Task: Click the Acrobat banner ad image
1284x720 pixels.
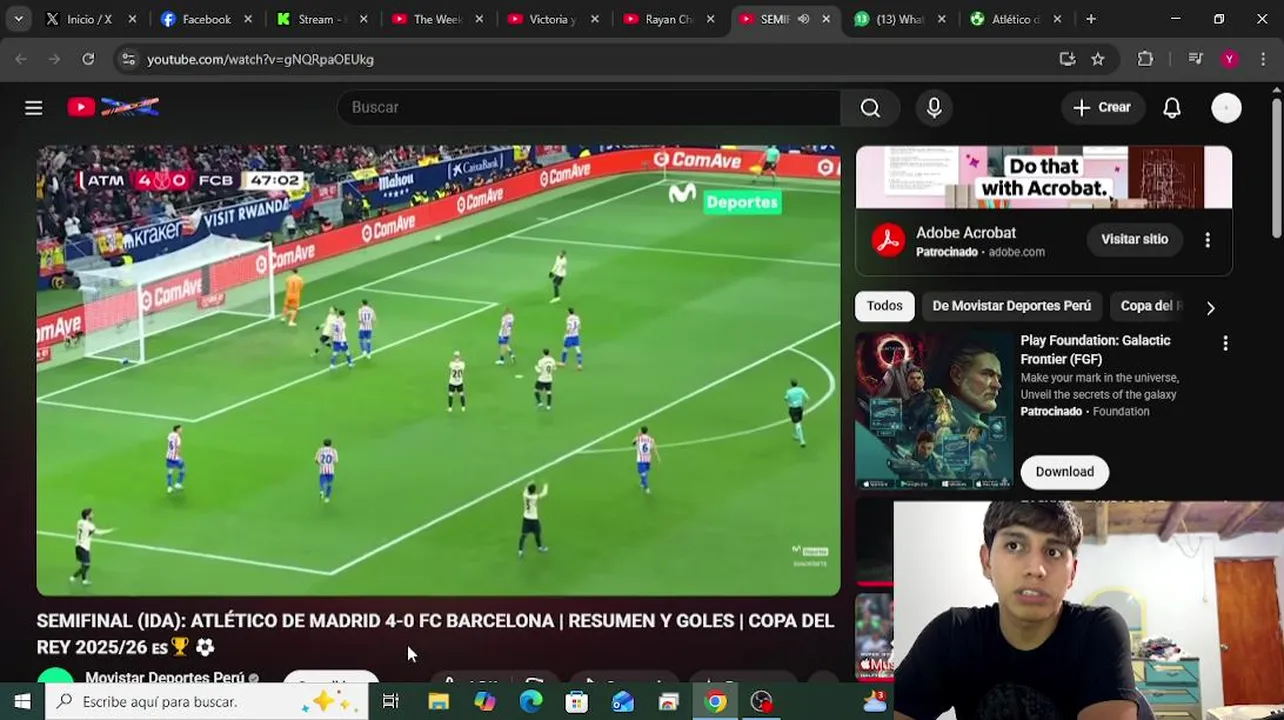Action: (1044, 177)
